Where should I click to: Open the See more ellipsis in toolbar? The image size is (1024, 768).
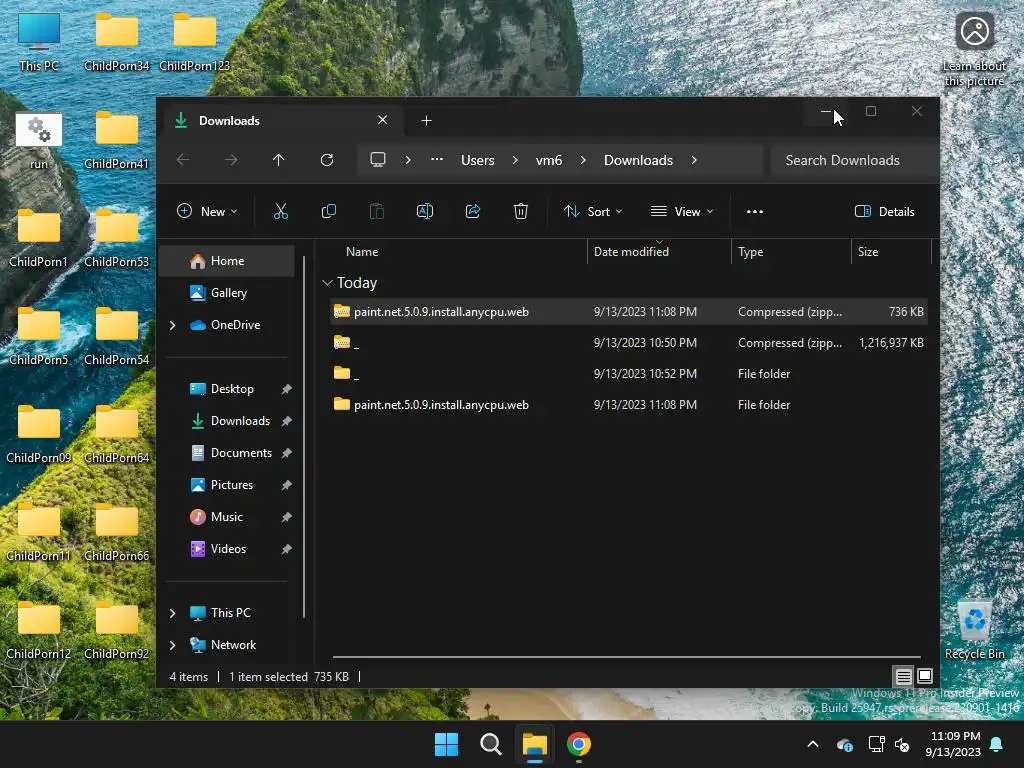coord(755,212)
